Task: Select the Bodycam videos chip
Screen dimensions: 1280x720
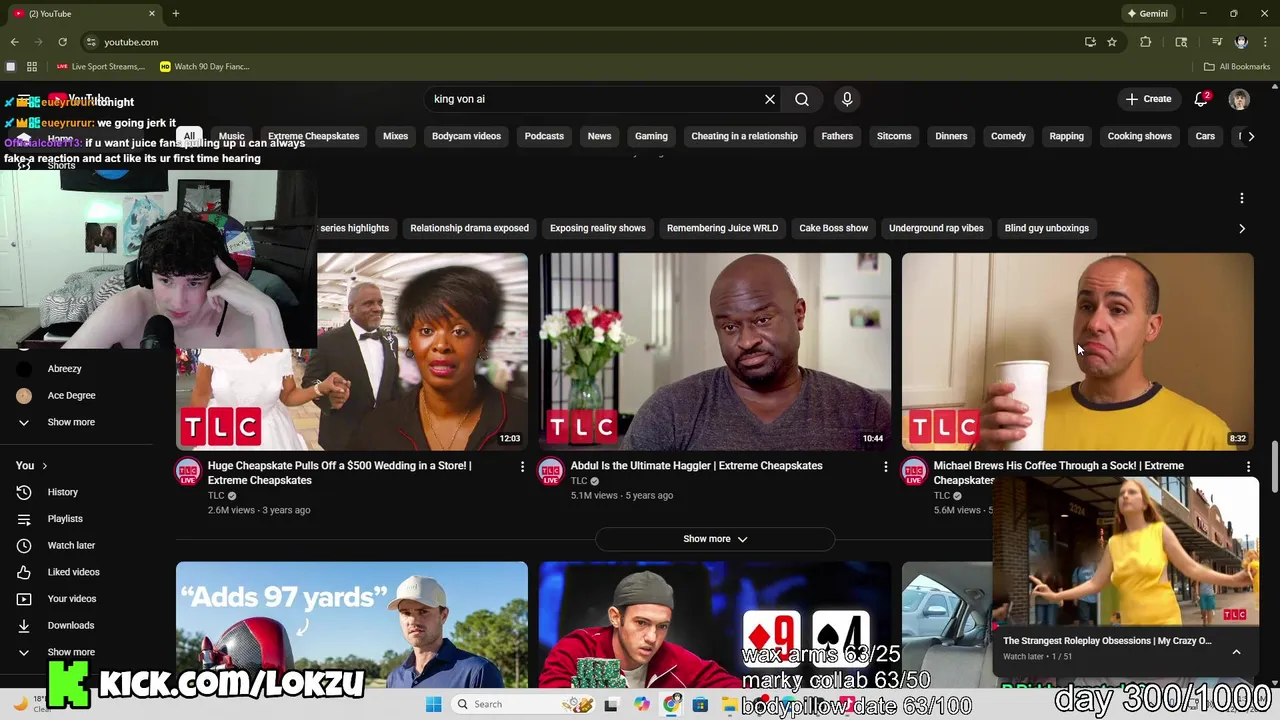Action: pos(466,136)
